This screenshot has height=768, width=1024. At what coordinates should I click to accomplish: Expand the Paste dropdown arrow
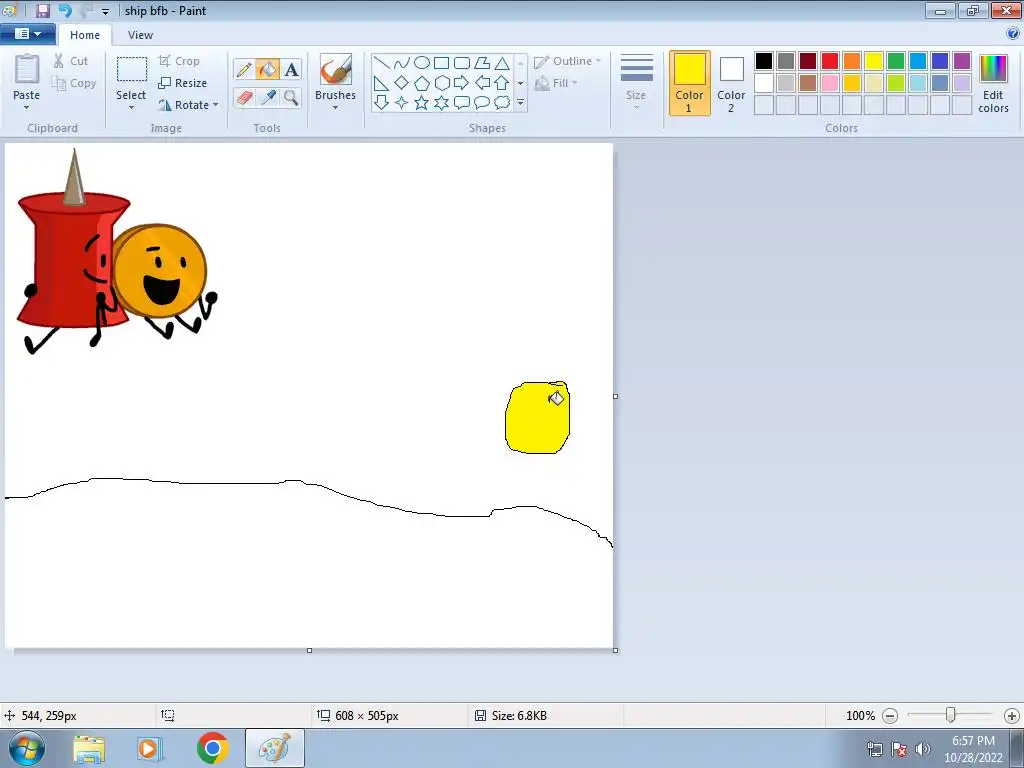[27, 108]
